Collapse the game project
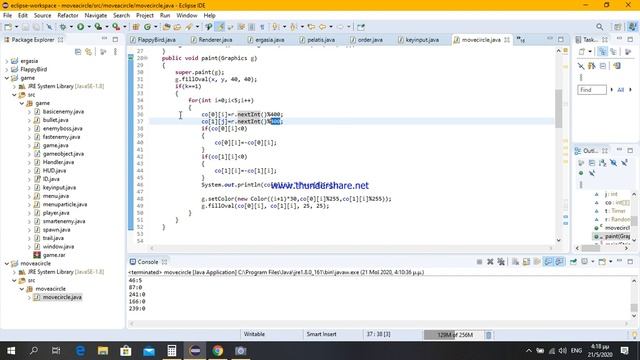640x360 pixels. click(x=7, y=78)
